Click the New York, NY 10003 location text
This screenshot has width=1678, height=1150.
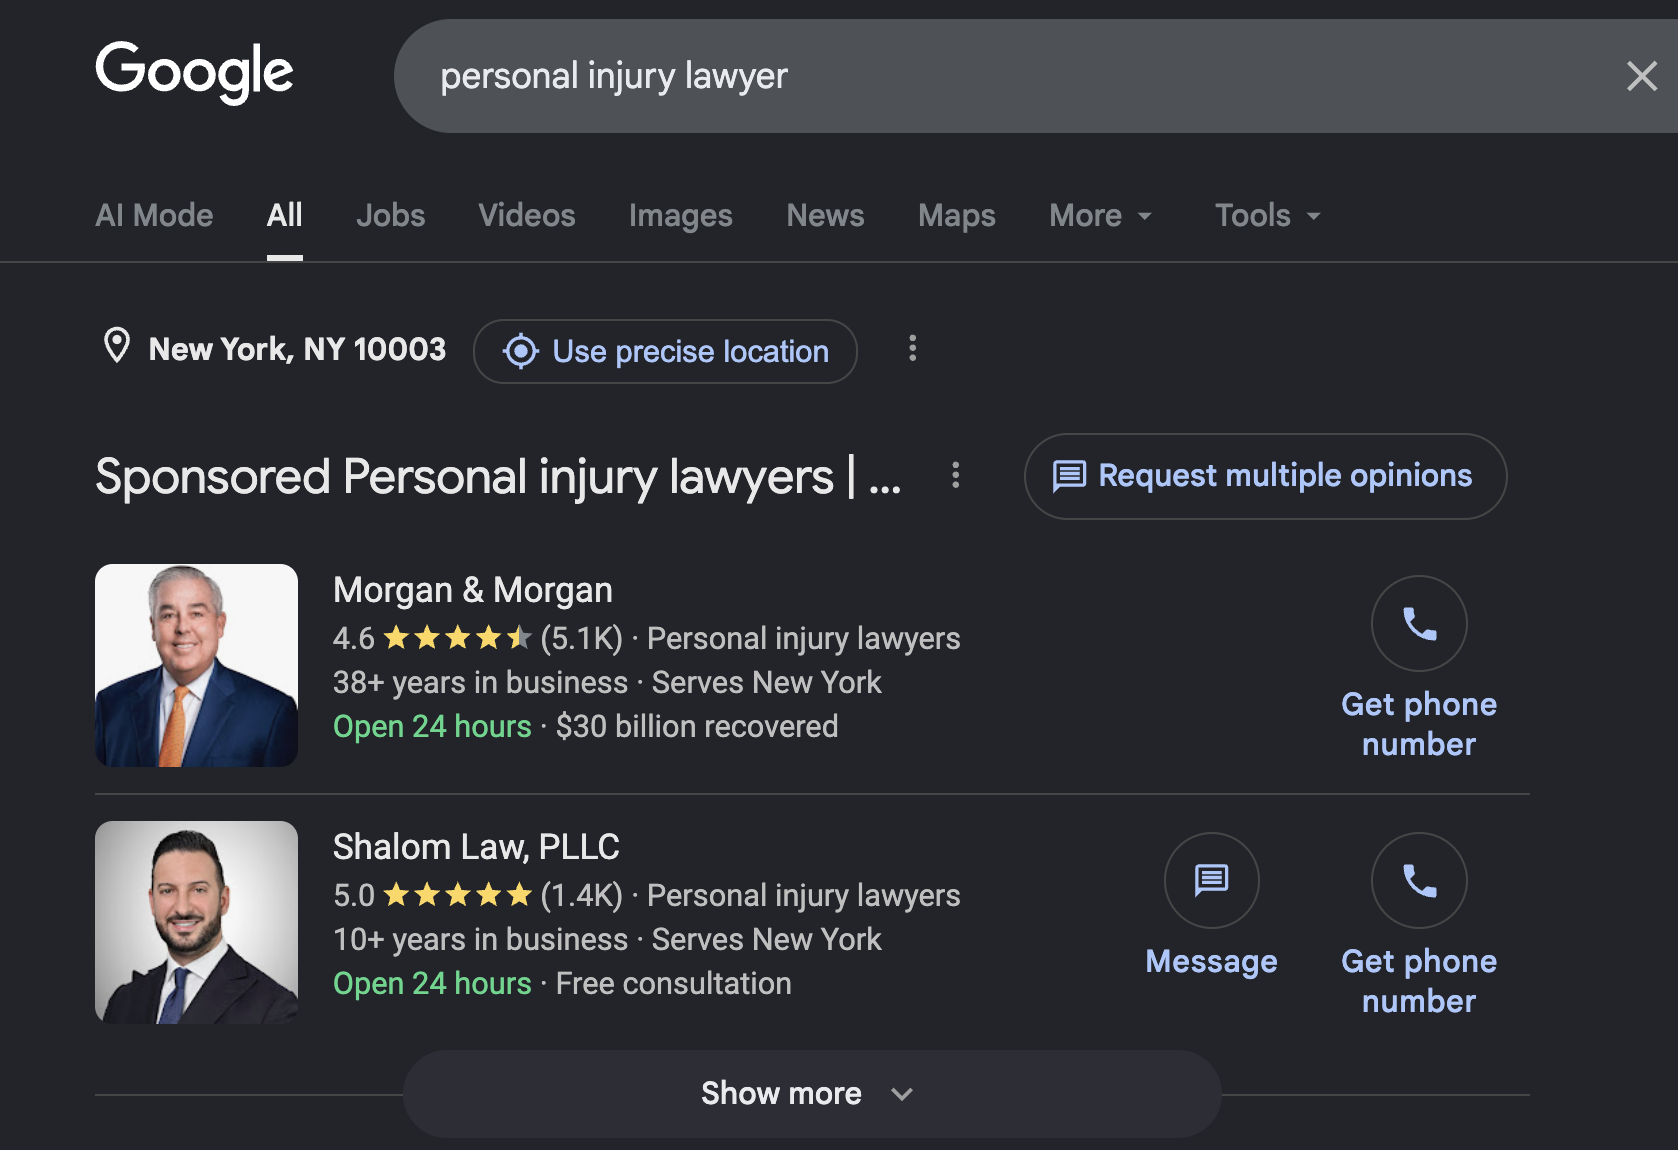pyautogui.click(x=297, y=349)
